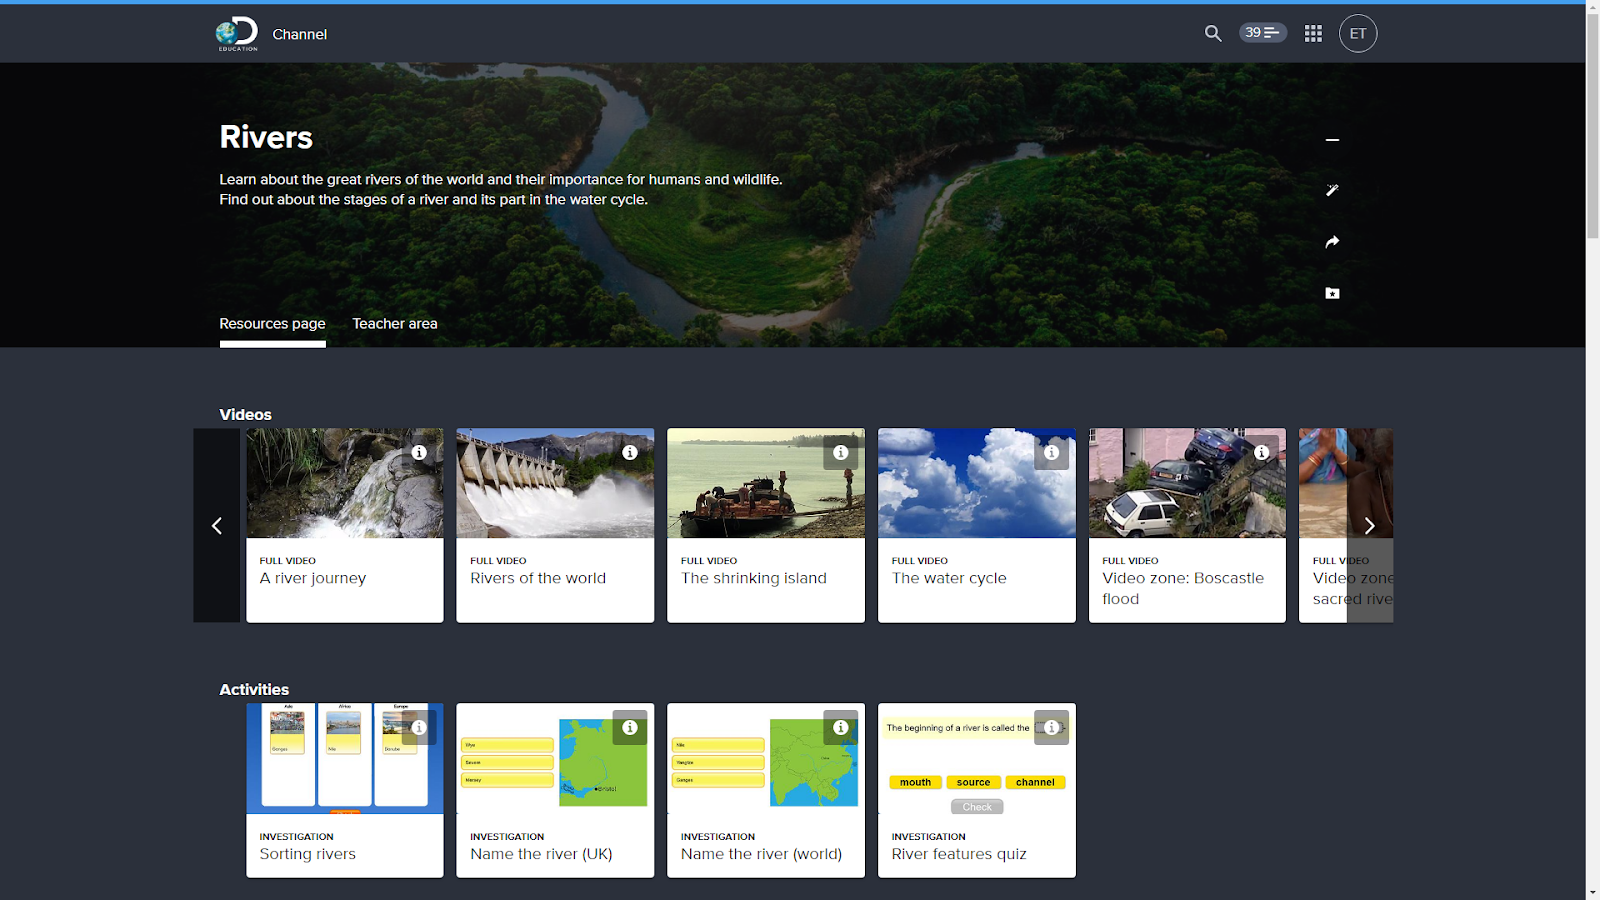Open Name the river (world) title
Screen dimensions: 1600x900
pyautogui.click(x=762, y=854)
